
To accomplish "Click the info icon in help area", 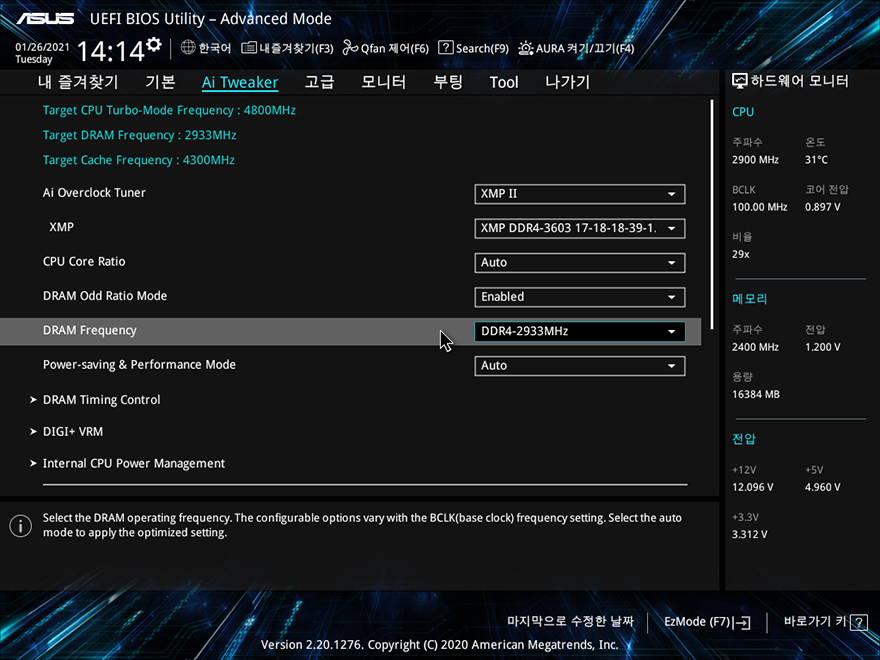I will (21, 526).
